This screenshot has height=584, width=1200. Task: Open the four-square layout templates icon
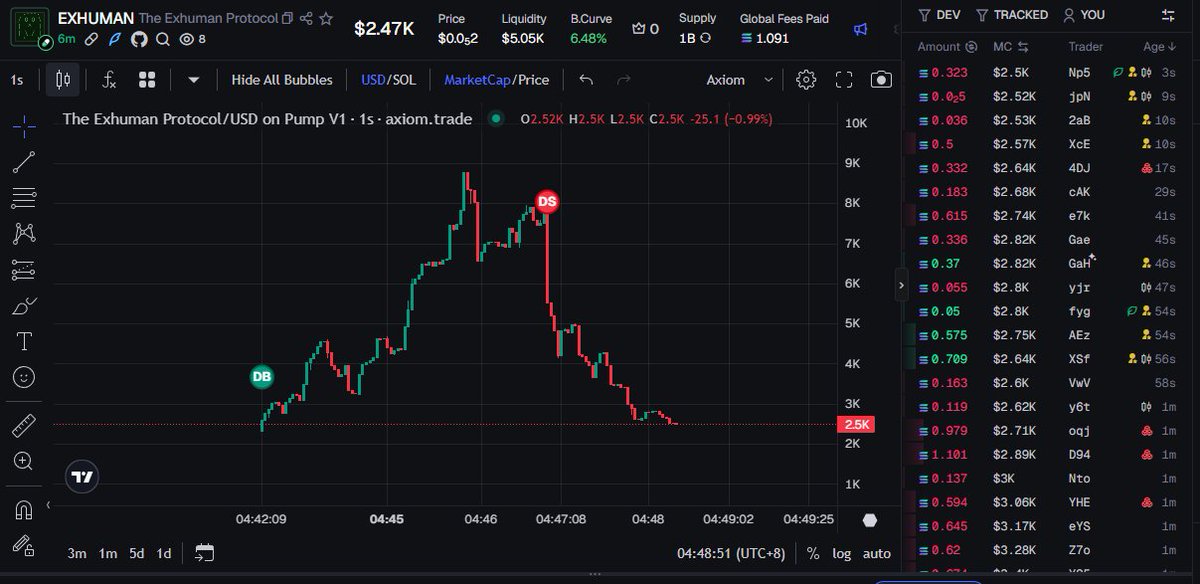tap(147, 80)
